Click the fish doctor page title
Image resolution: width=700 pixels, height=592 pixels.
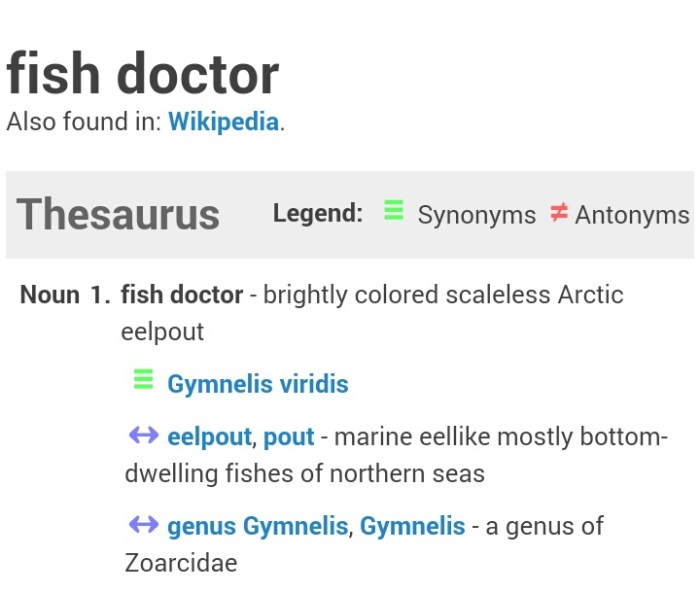coord(143,74)
